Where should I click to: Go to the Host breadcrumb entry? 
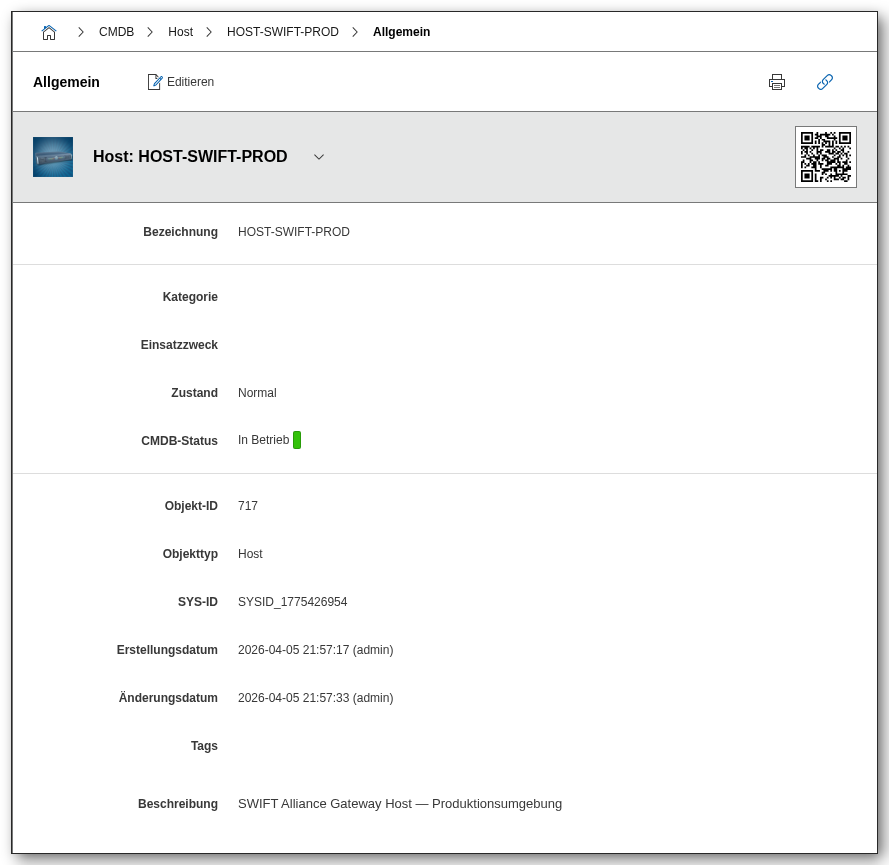tap(180, 32)
